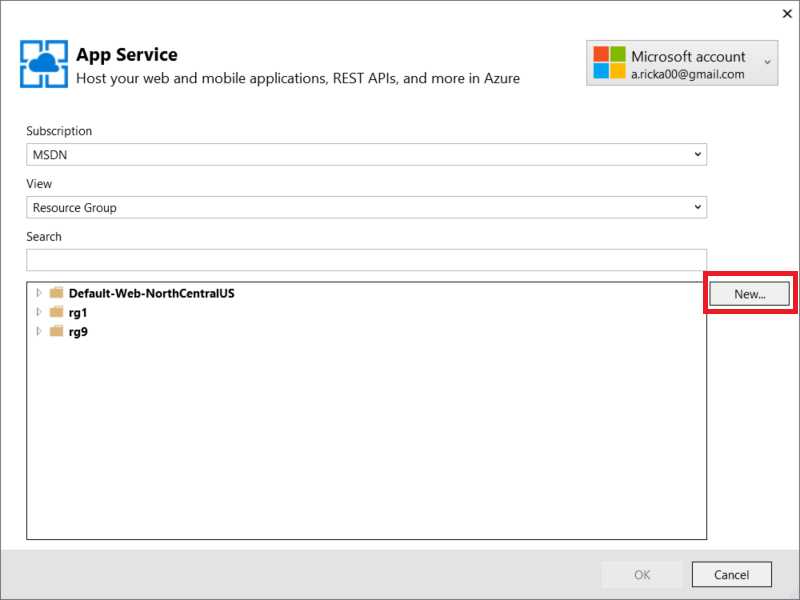Click the View label

click(x=39, y=184)
